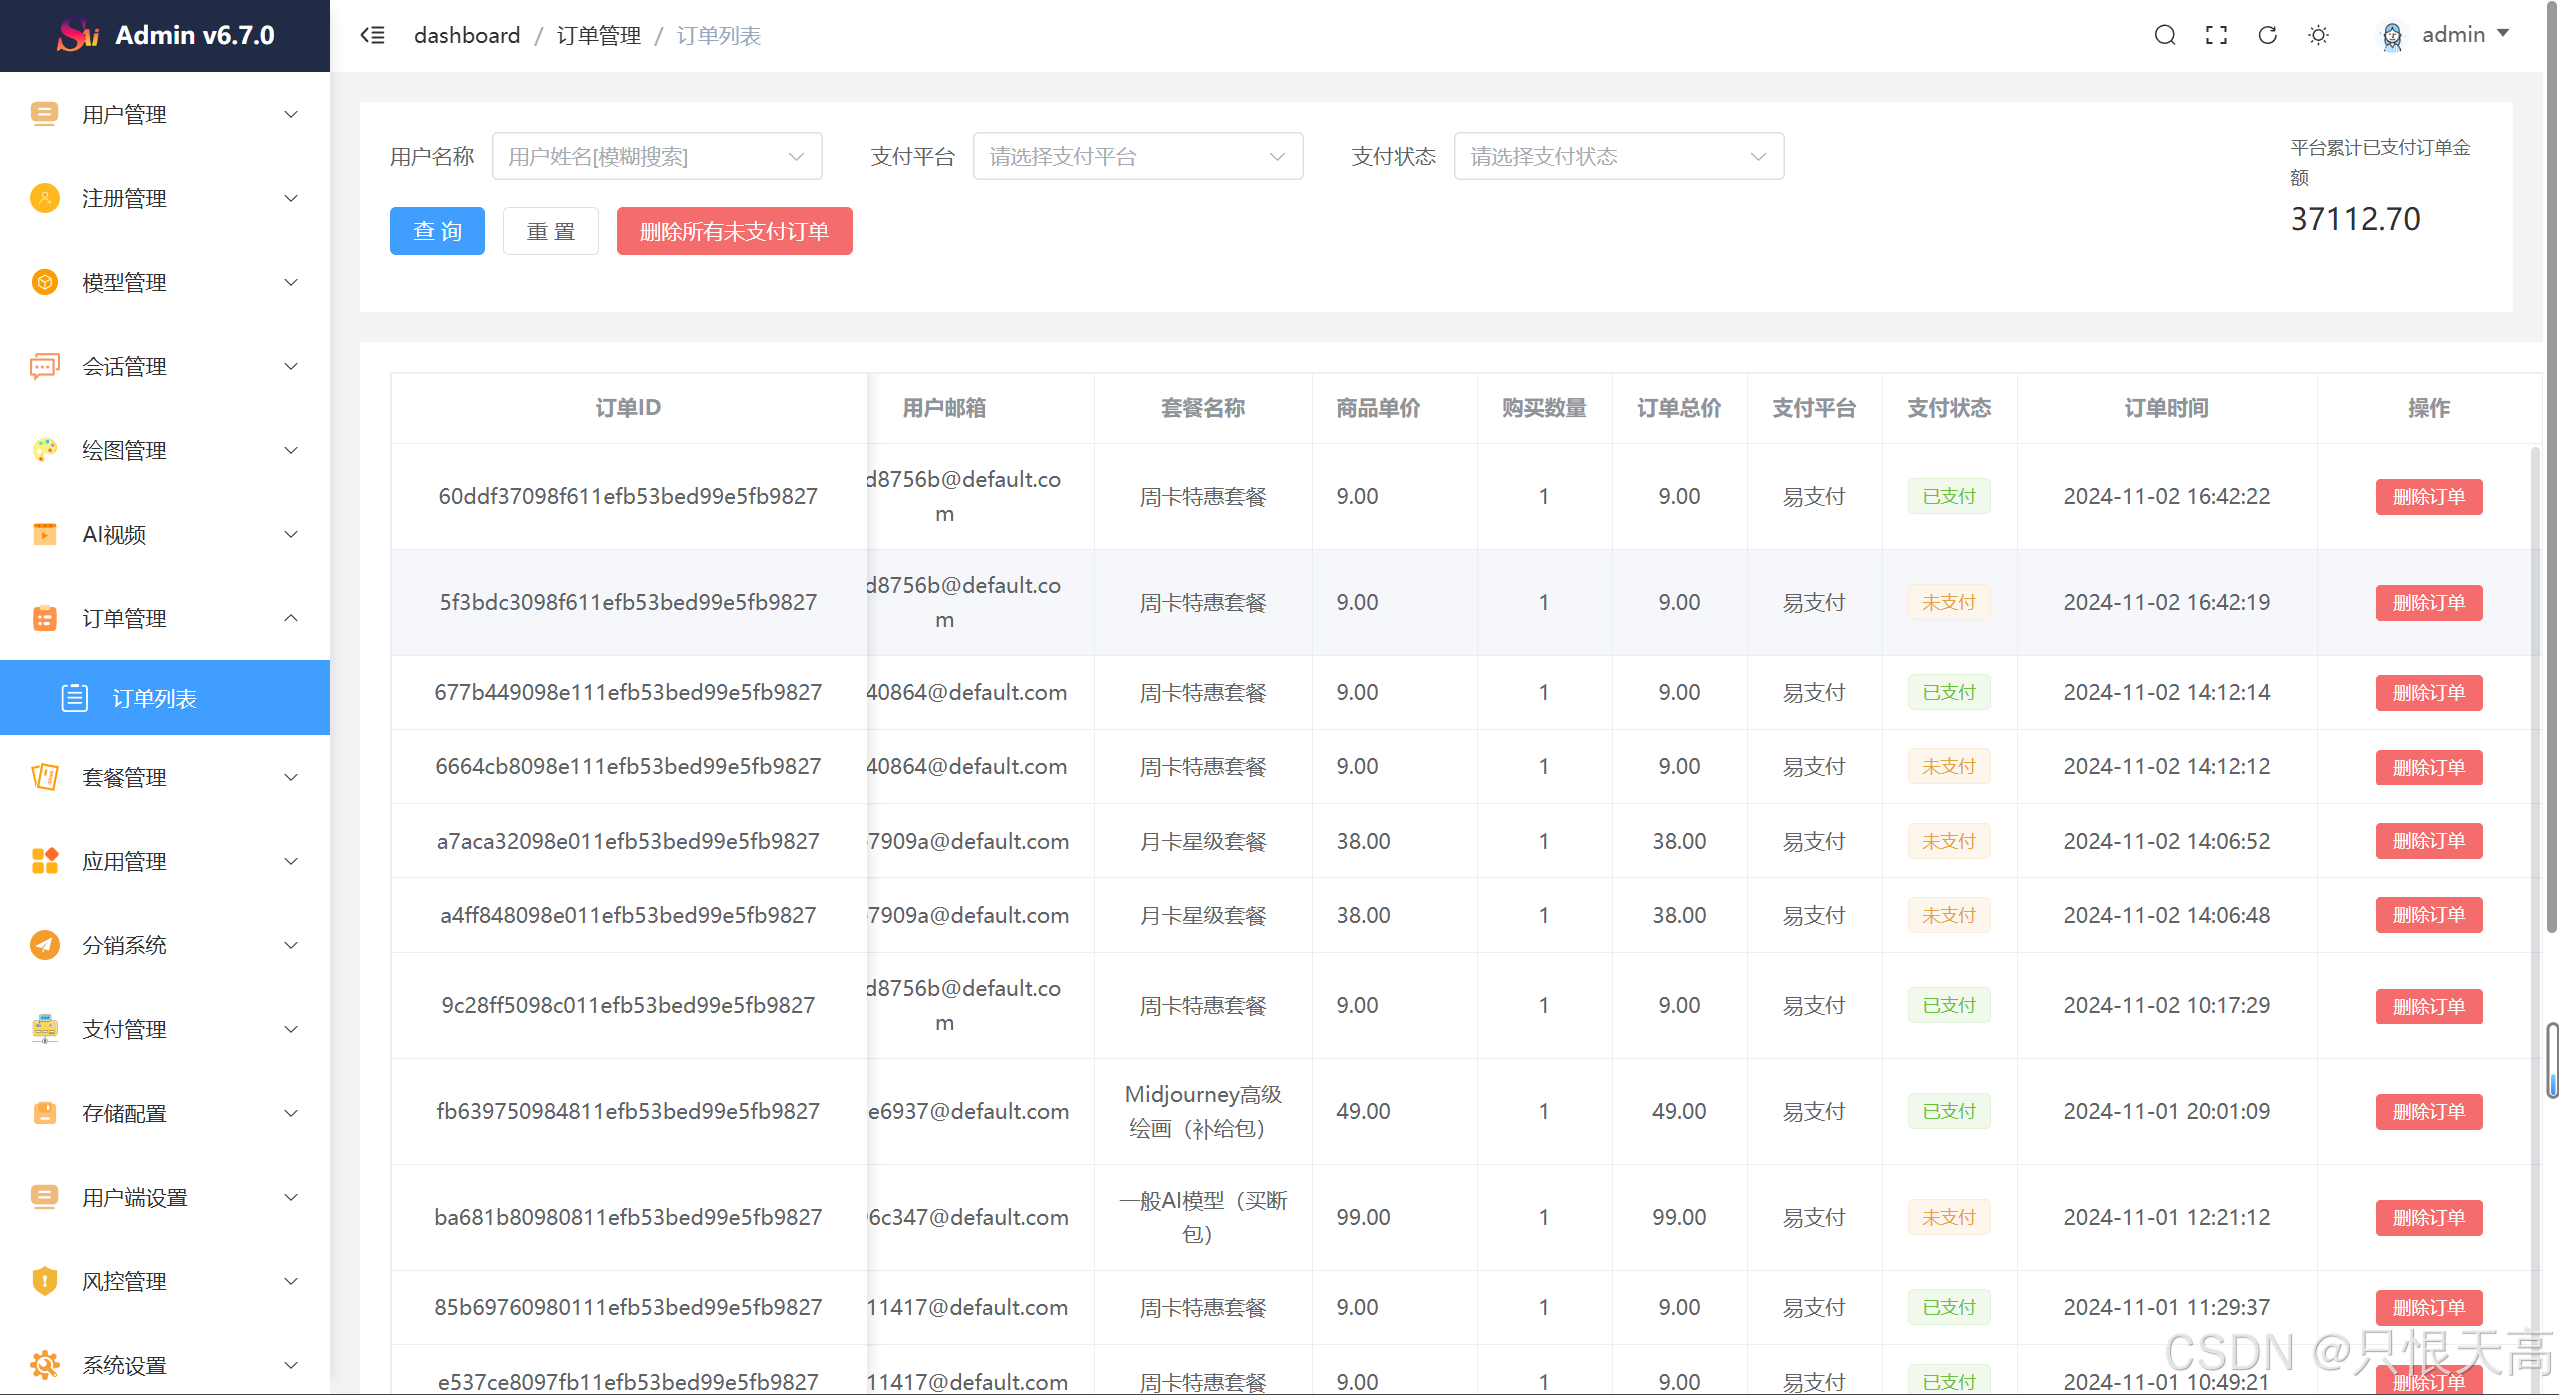Click the 重置 reset button
The width and height of the screenshot is (2559, 1395).
[x=551, y=231]
